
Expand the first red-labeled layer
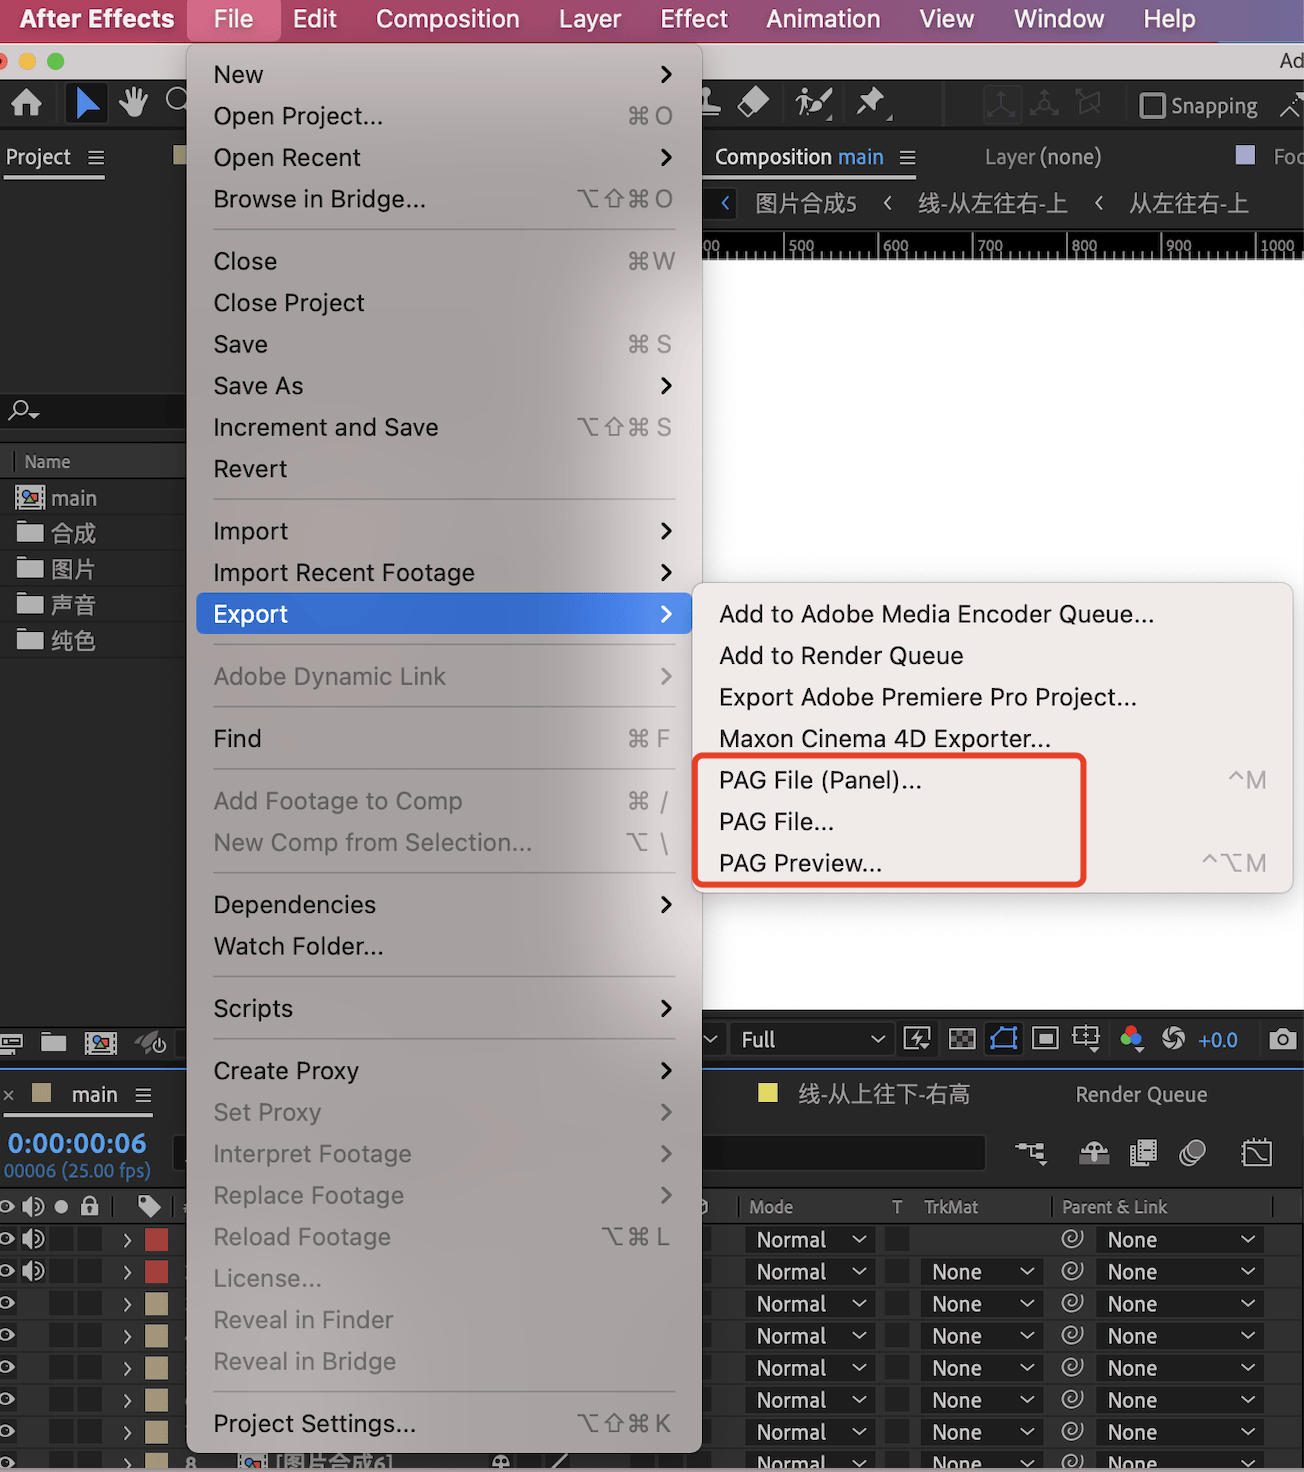[127, 1240]
